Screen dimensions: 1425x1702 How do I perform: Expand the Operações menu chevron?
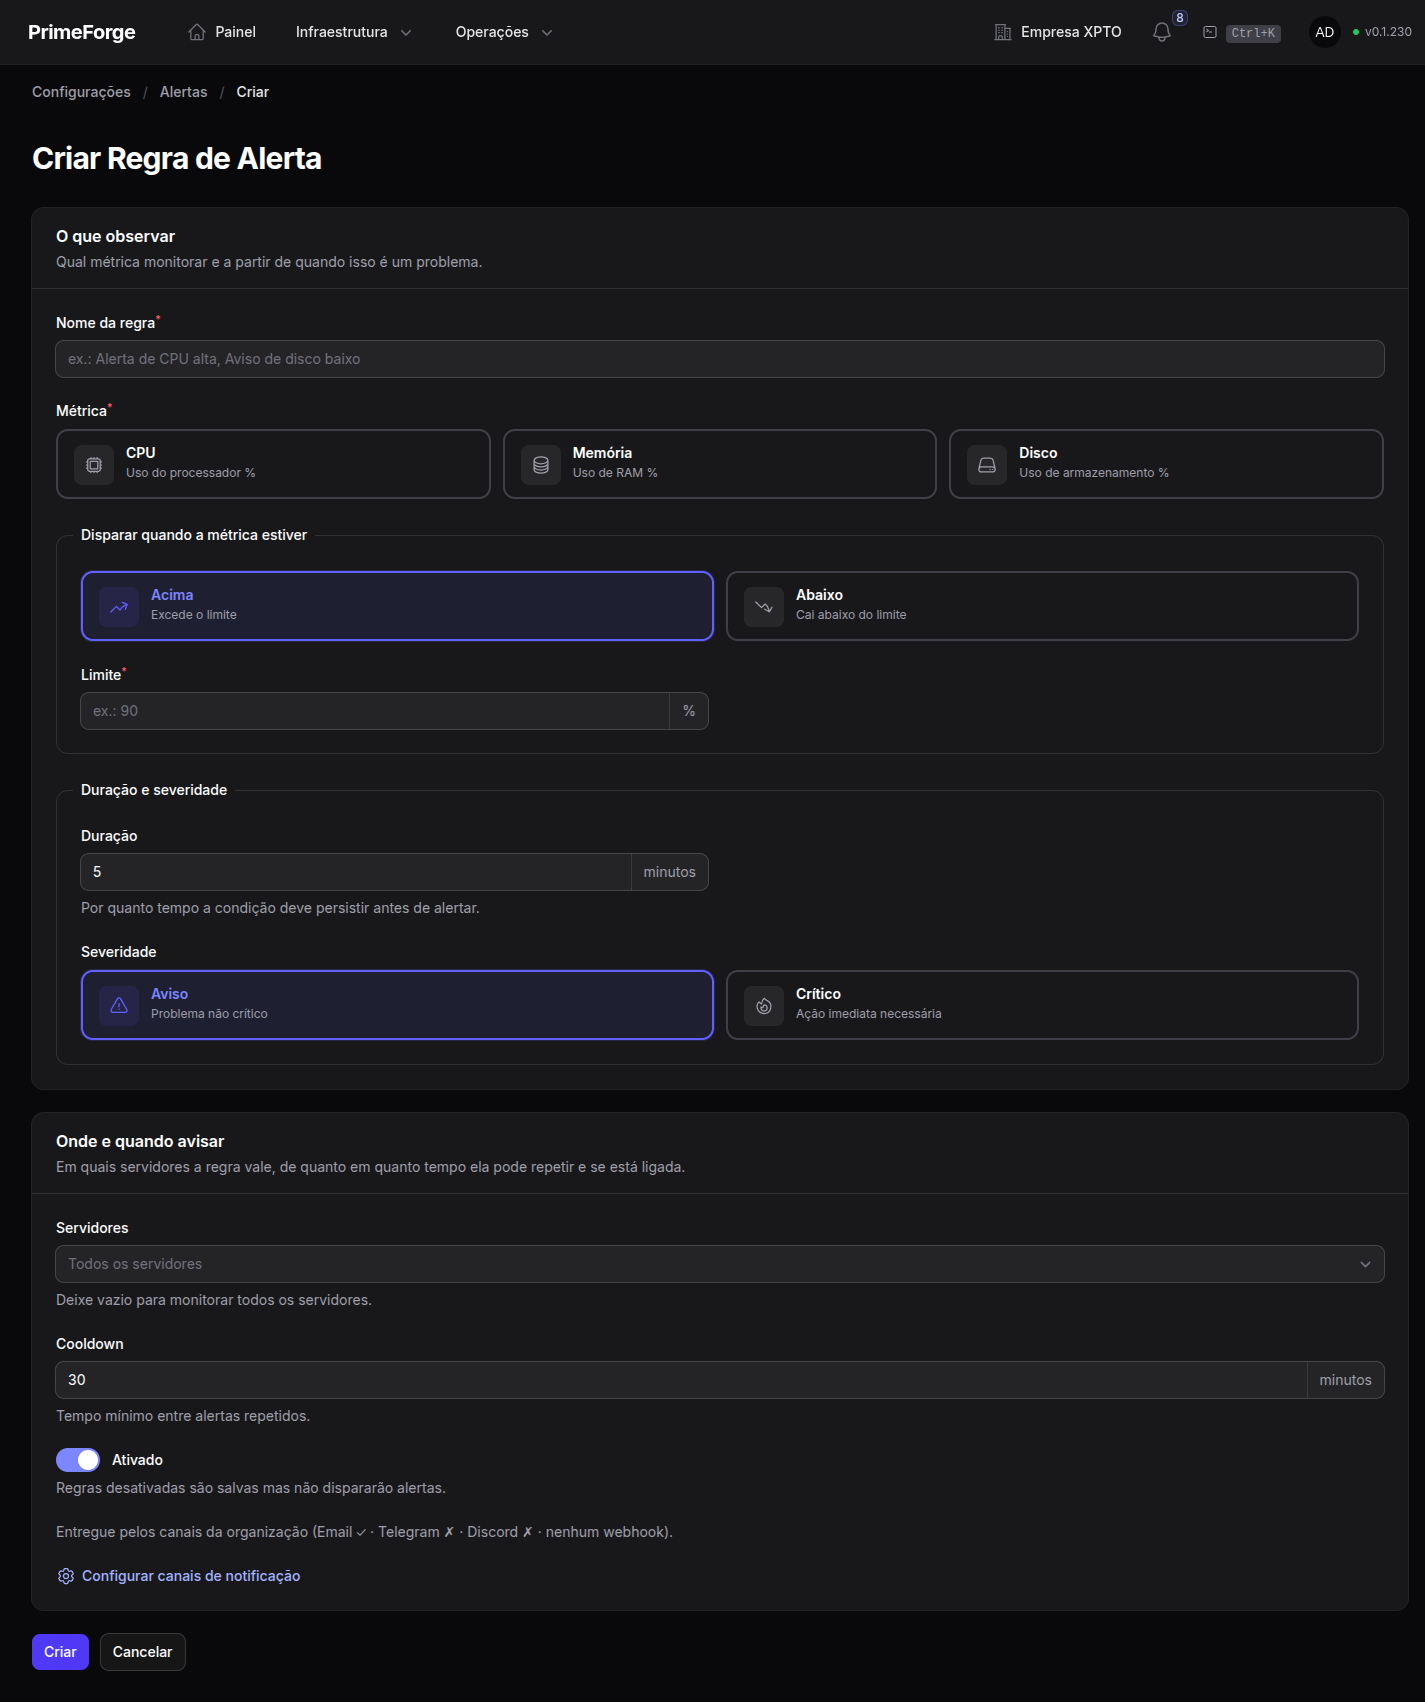(547, 32)
